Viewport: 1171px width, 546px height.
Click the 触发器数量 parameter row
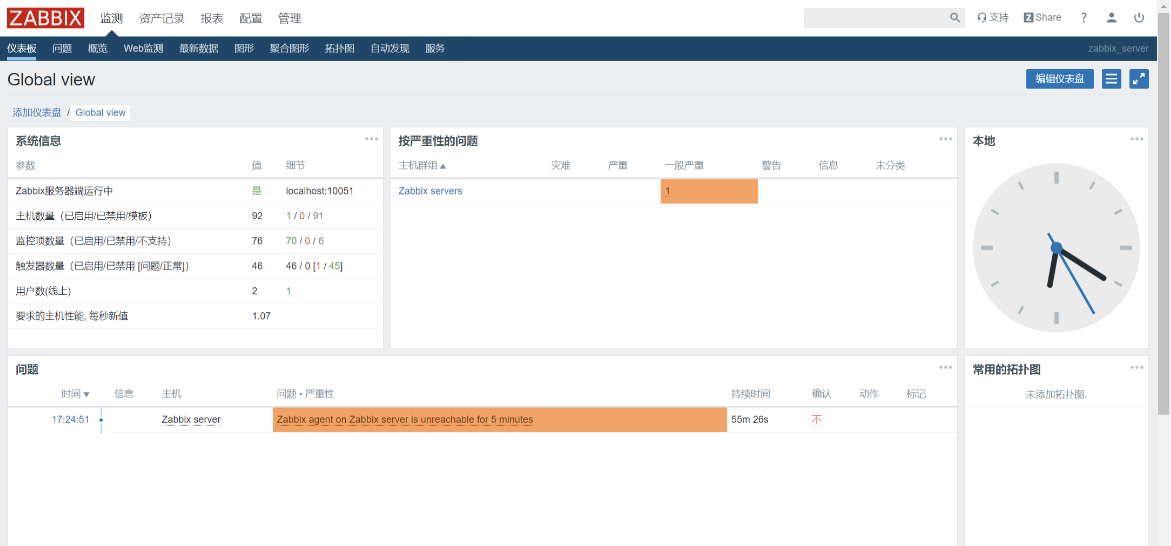coord(195,266)
